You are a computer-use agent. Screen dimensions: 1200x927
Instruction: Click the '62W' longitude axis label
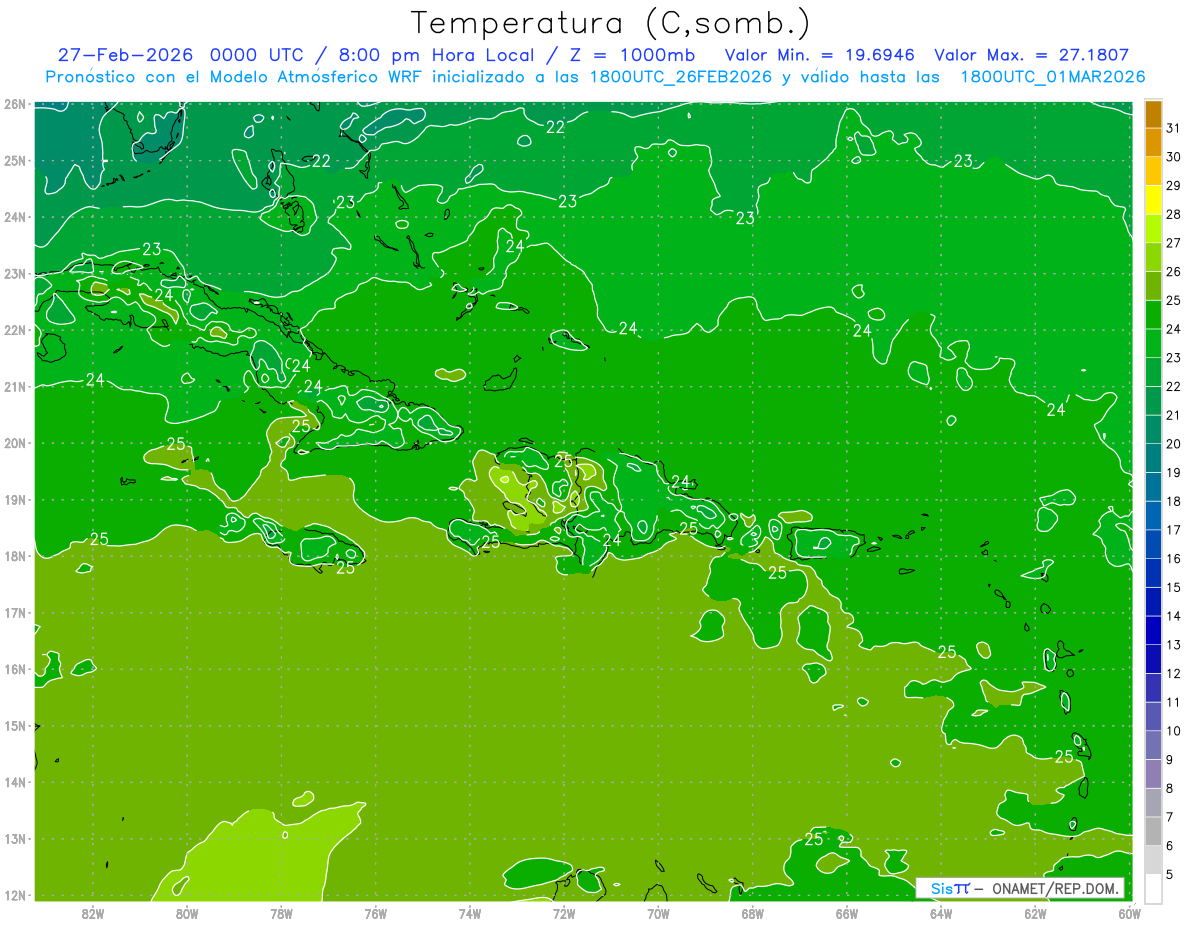(x=1036, y=913)
